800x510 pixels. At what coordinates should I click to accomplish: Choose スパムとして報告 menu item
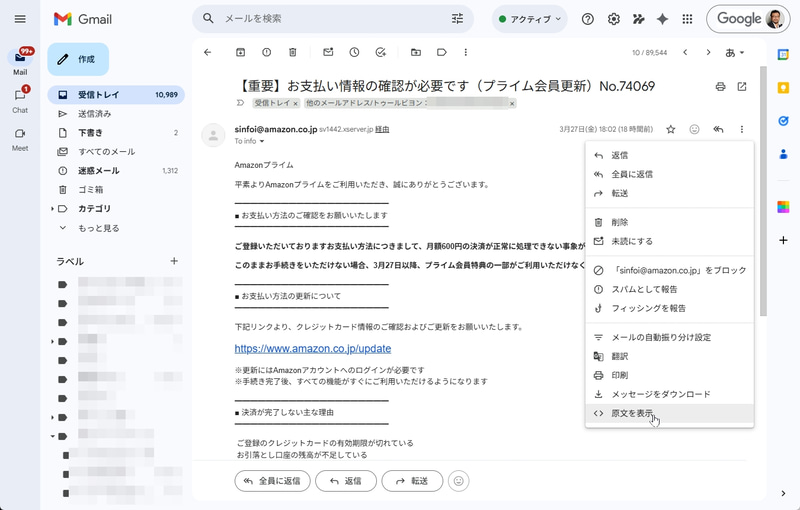[x=669, y=289]
